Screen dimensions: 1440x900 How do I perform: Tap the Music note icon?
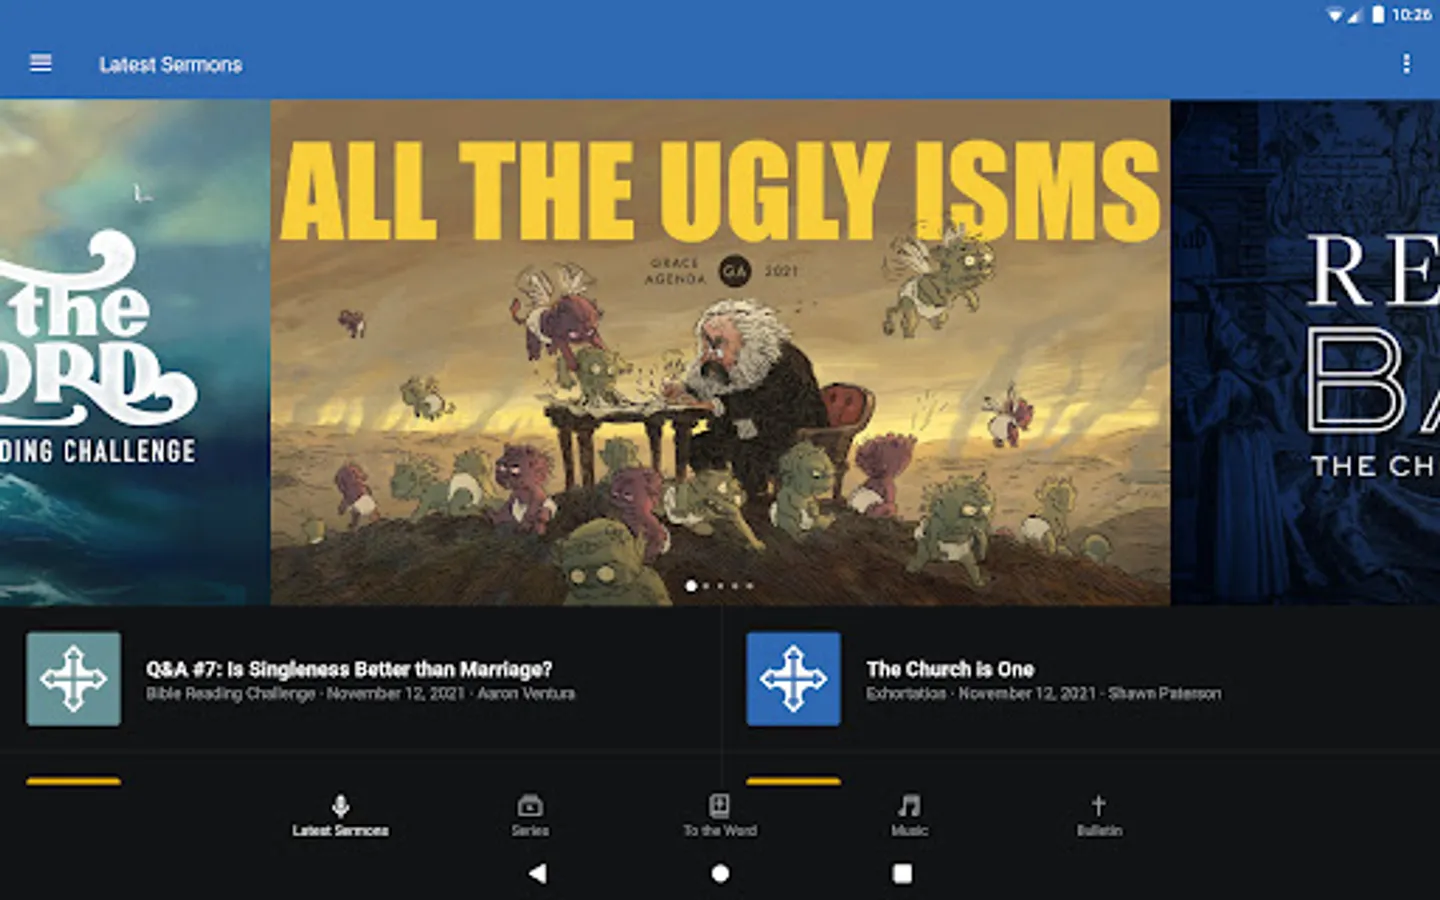(x=909, y=805)
